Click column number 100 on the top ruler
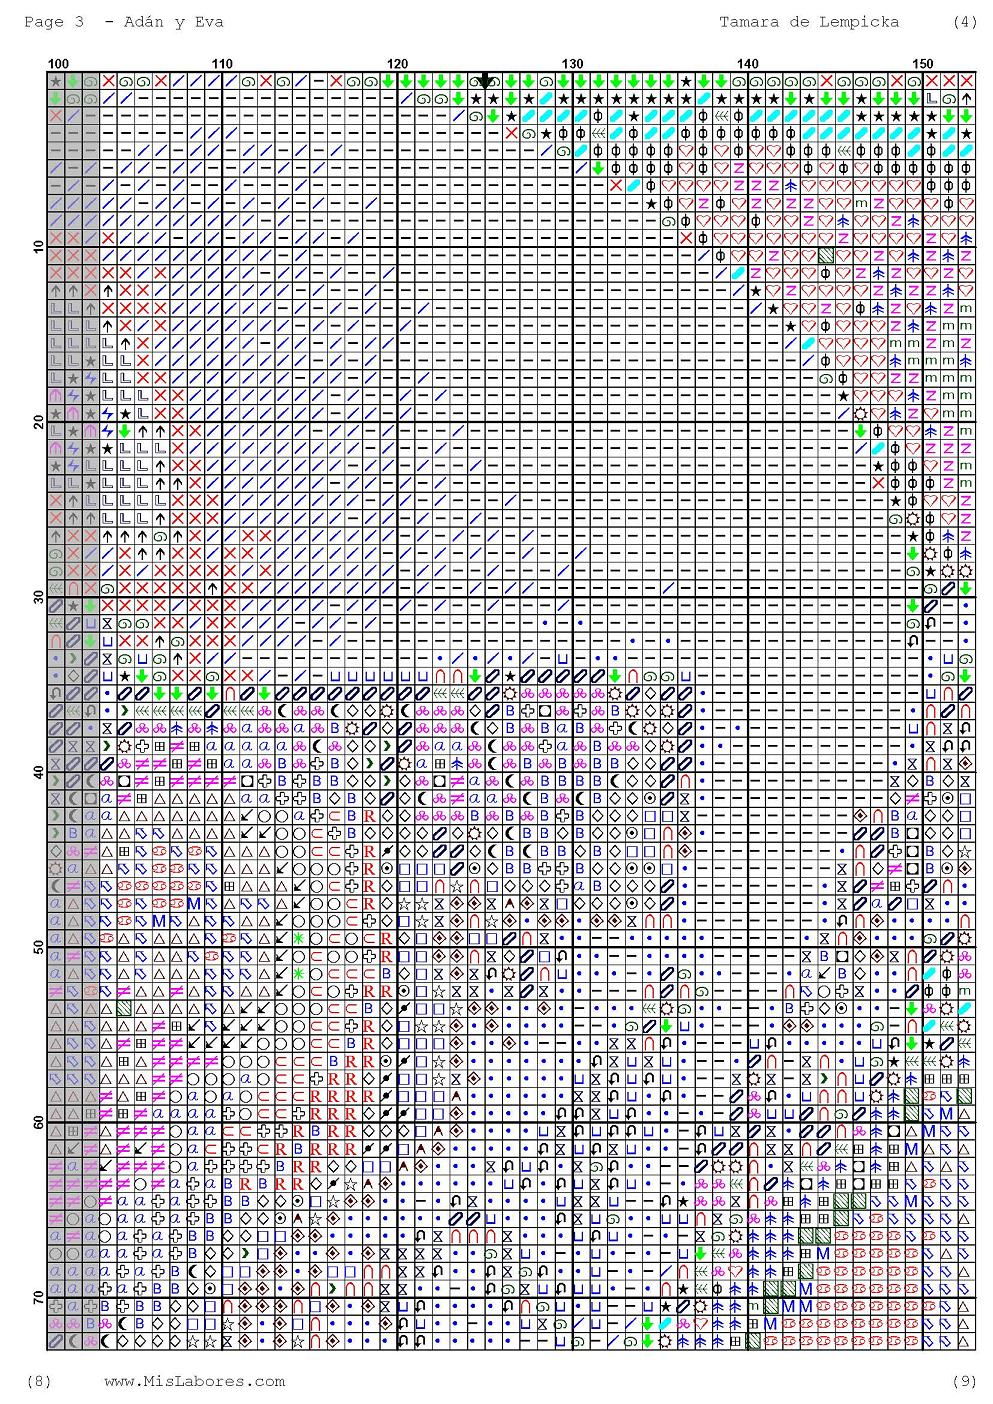993x1404 pixels. pyautogui.click(x=59, y=64)
